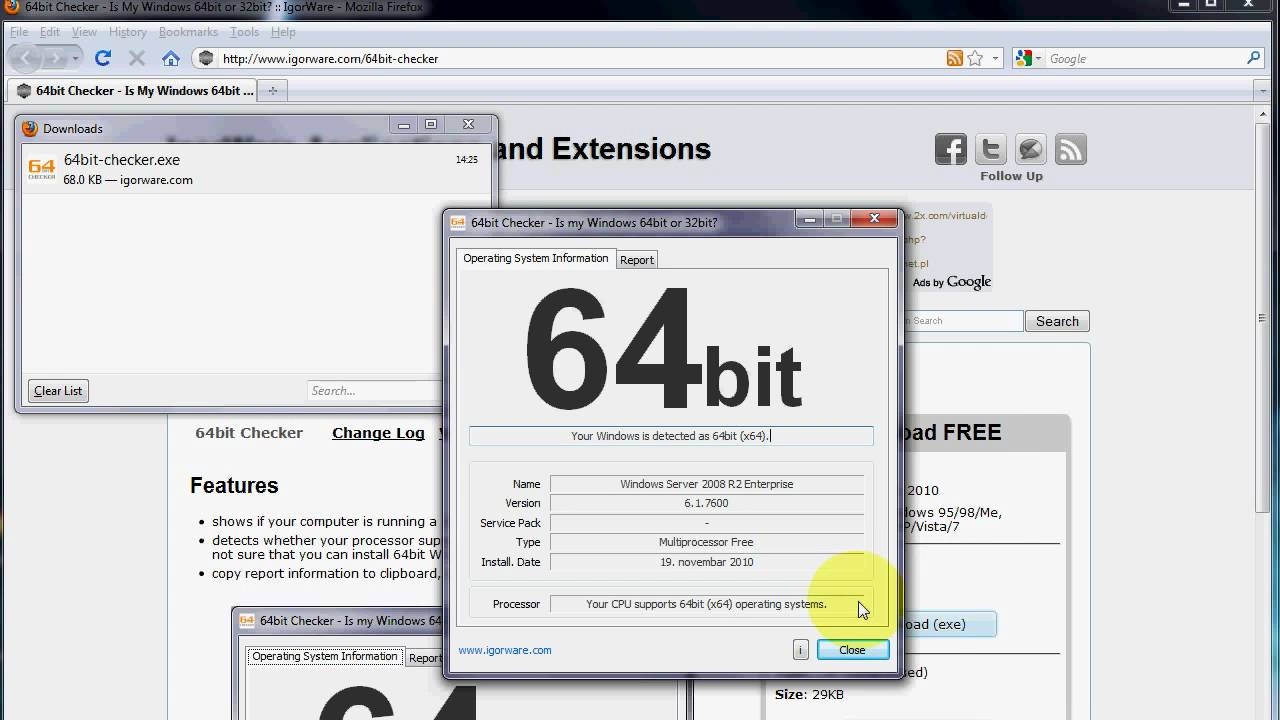Image resolution: width=1280 pixels, height=720 pixels.
Task: Open IgorWare Facebook page icon
Action: click(951, 149)
